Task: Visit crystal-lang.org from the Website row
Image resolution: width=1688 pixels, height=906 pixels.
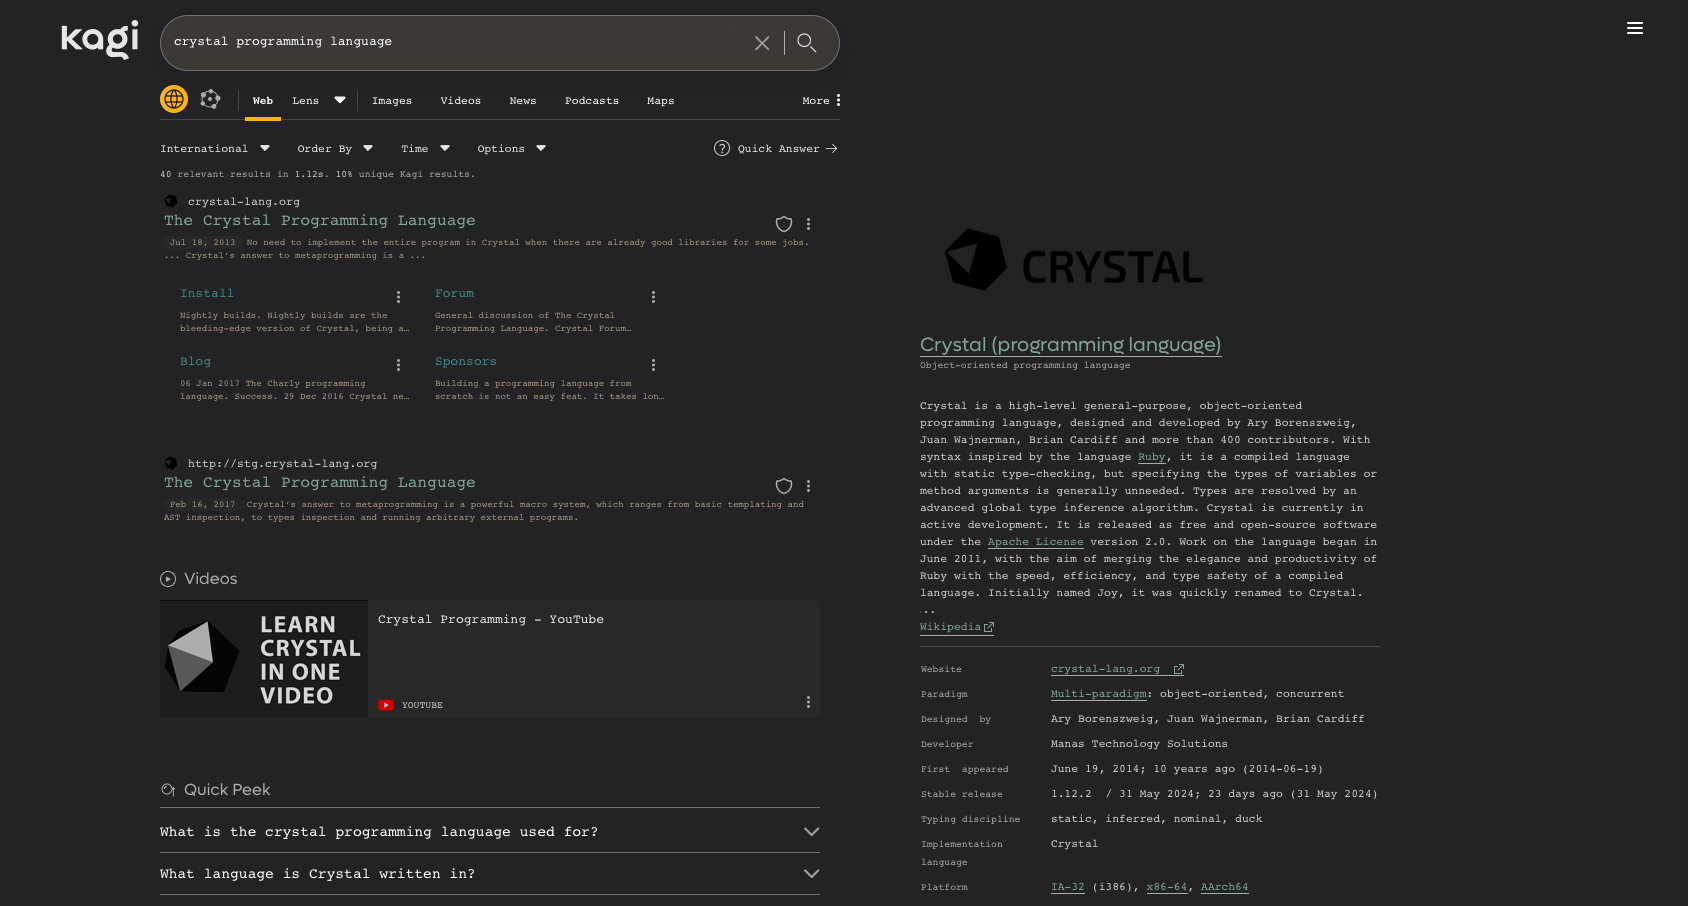Action: click(1104, 668)
